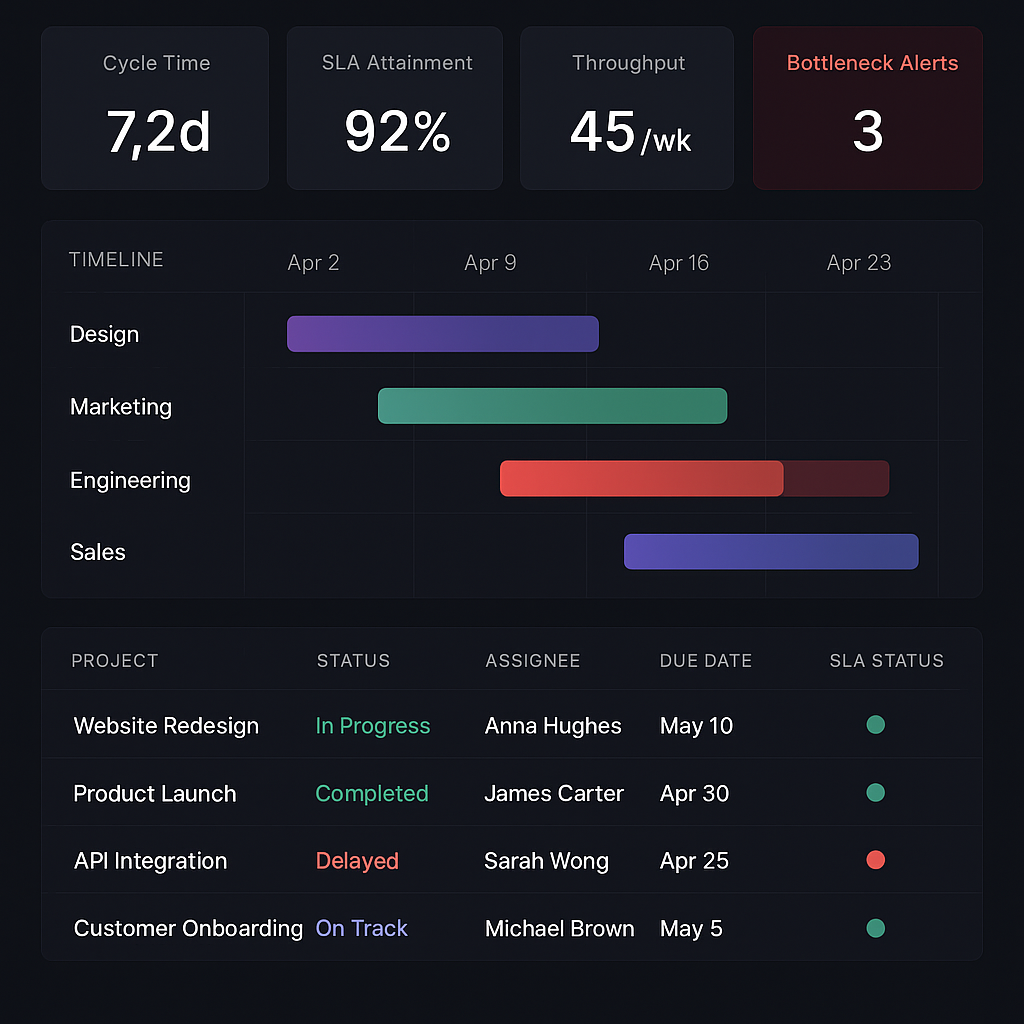Click the green SLA dot for Product Launch
This screenshot has height=1024, width=1024.
pos(875,793)
